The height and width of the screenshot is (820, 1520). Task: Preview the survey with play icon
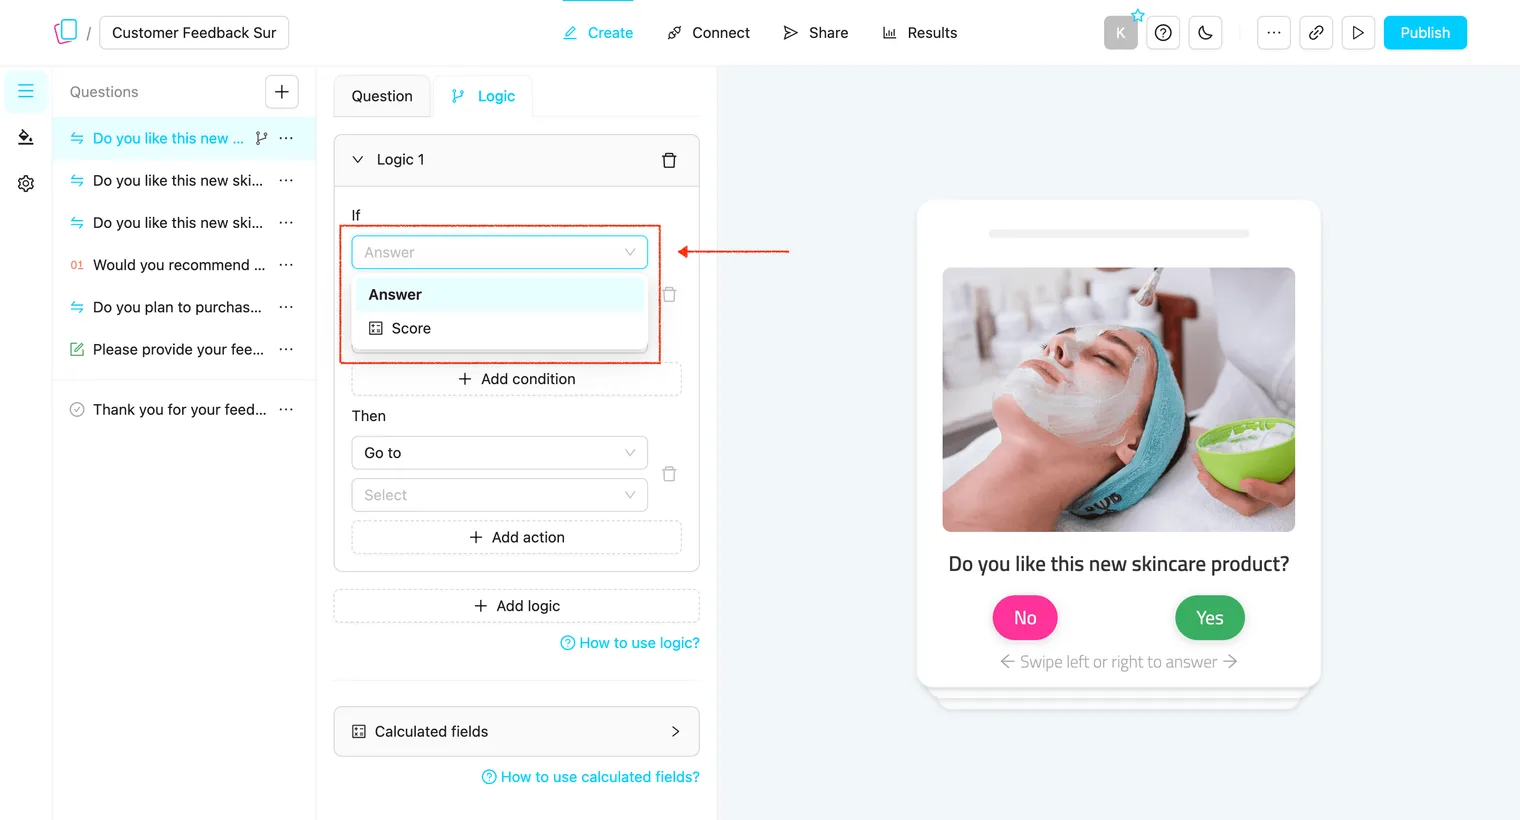[1358, 33]
